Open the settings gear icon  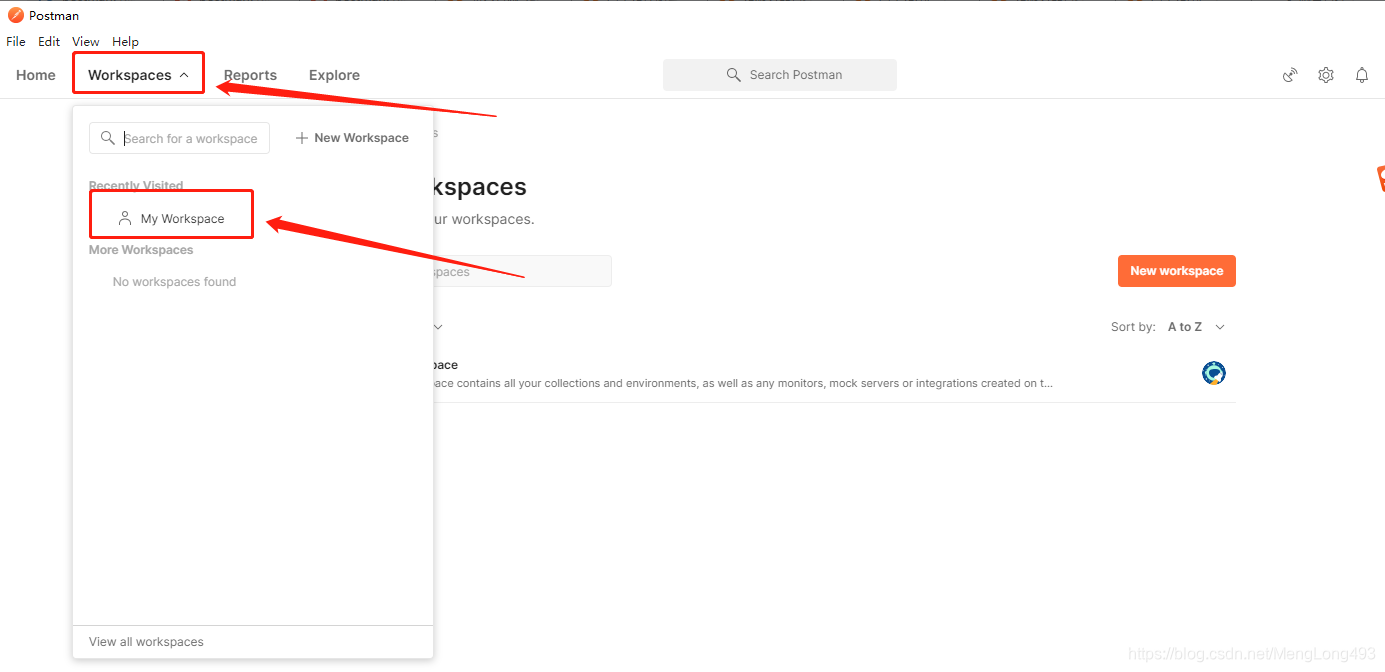point(1326,75)
